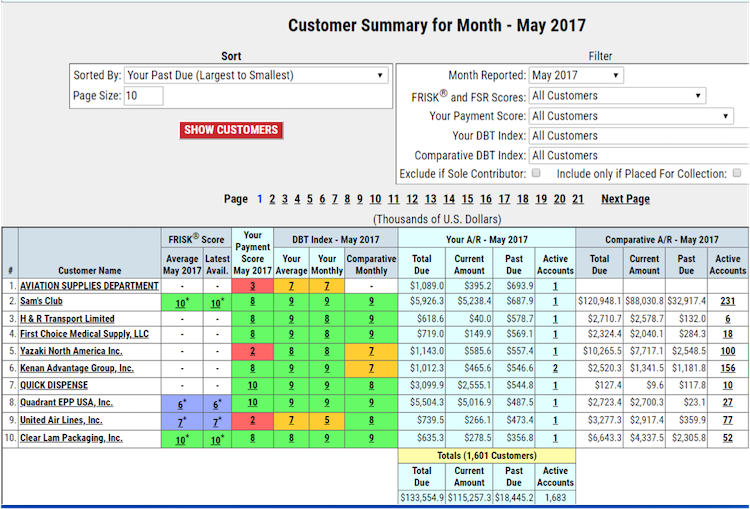Click Totals (1,601 Customers) header

[486, 456]
